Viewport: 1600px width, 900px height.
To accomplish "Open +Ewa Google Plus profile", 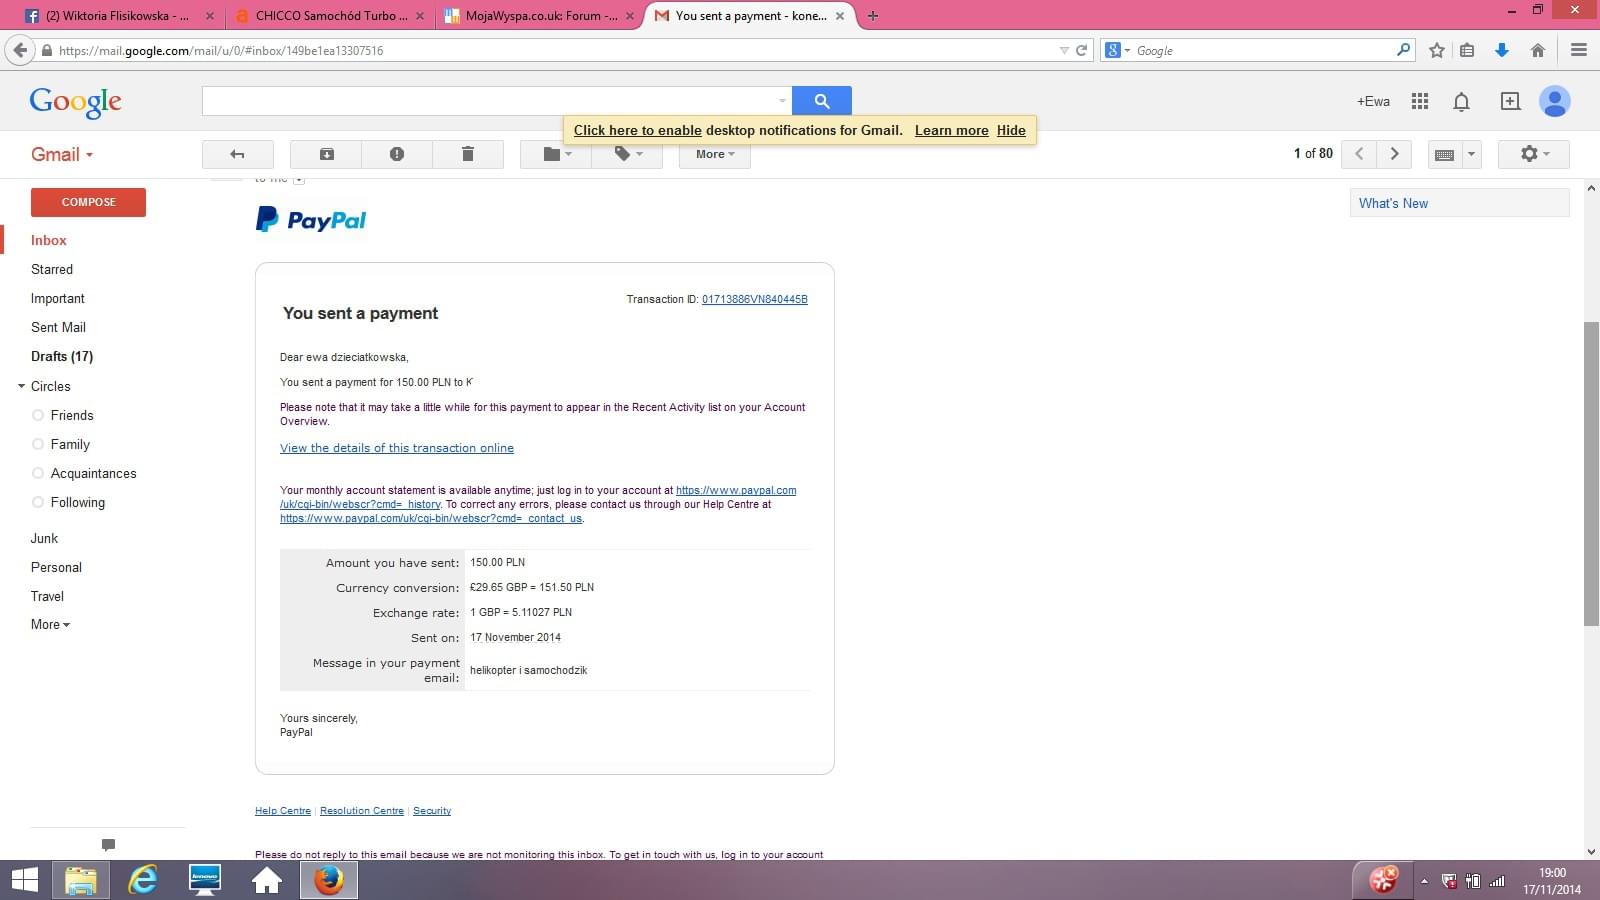I will click(x=1373, y=101).
